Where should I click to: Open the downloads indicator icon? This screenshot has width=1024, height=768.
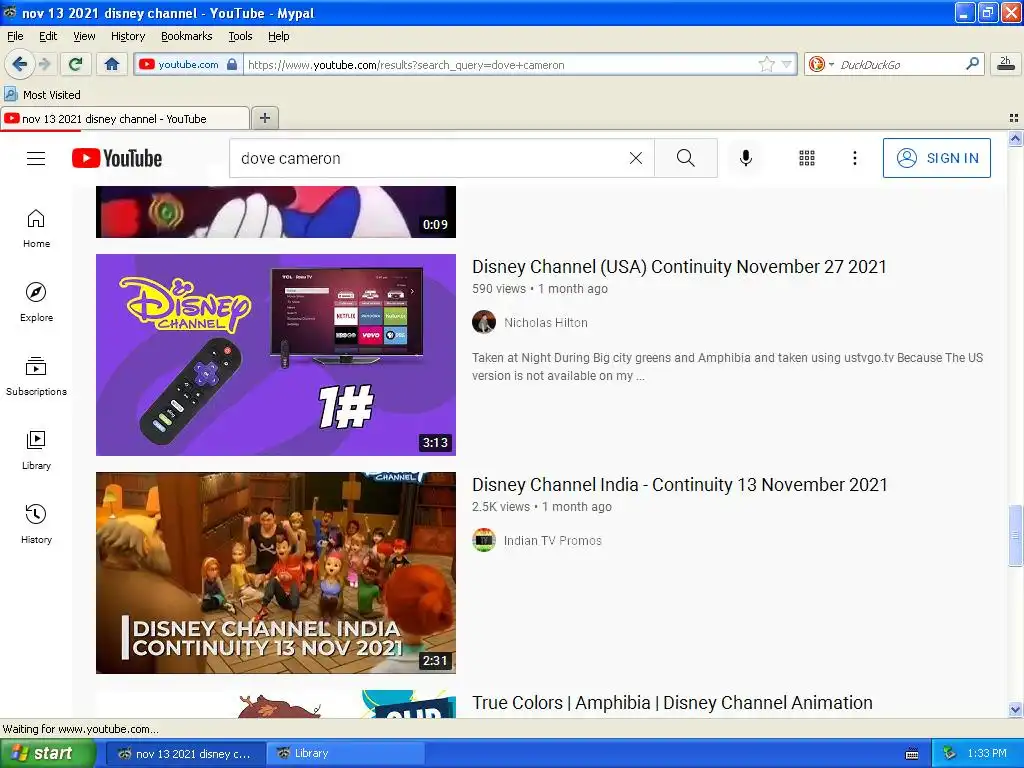(x=1005, y=64)
